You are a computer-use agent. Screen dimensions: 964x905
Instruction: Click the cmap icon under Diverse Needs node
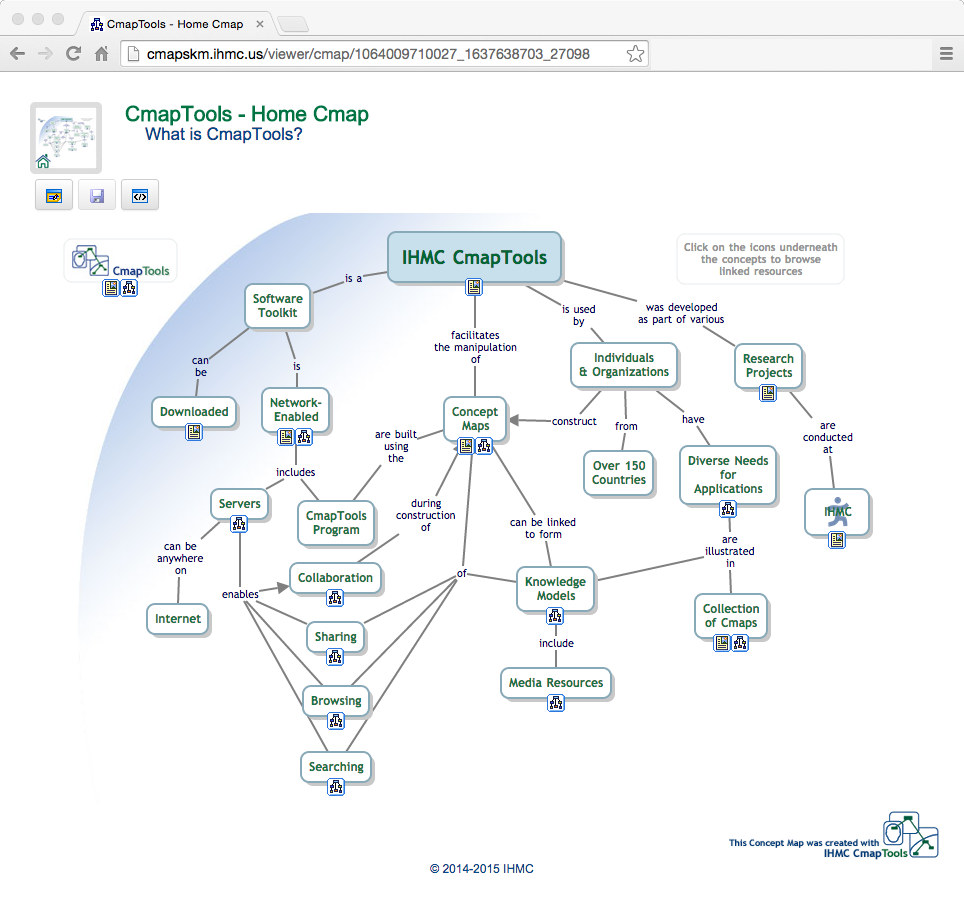click(728, 509)
